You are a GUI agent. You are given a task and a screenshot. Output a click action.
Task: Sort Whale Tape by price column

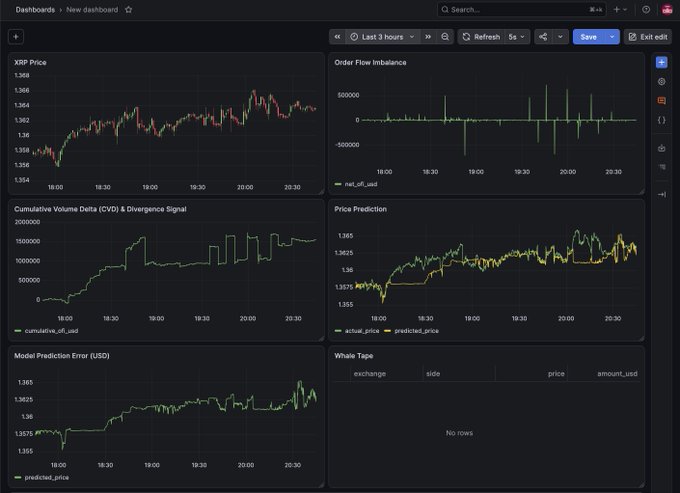(x=556, y=374)
